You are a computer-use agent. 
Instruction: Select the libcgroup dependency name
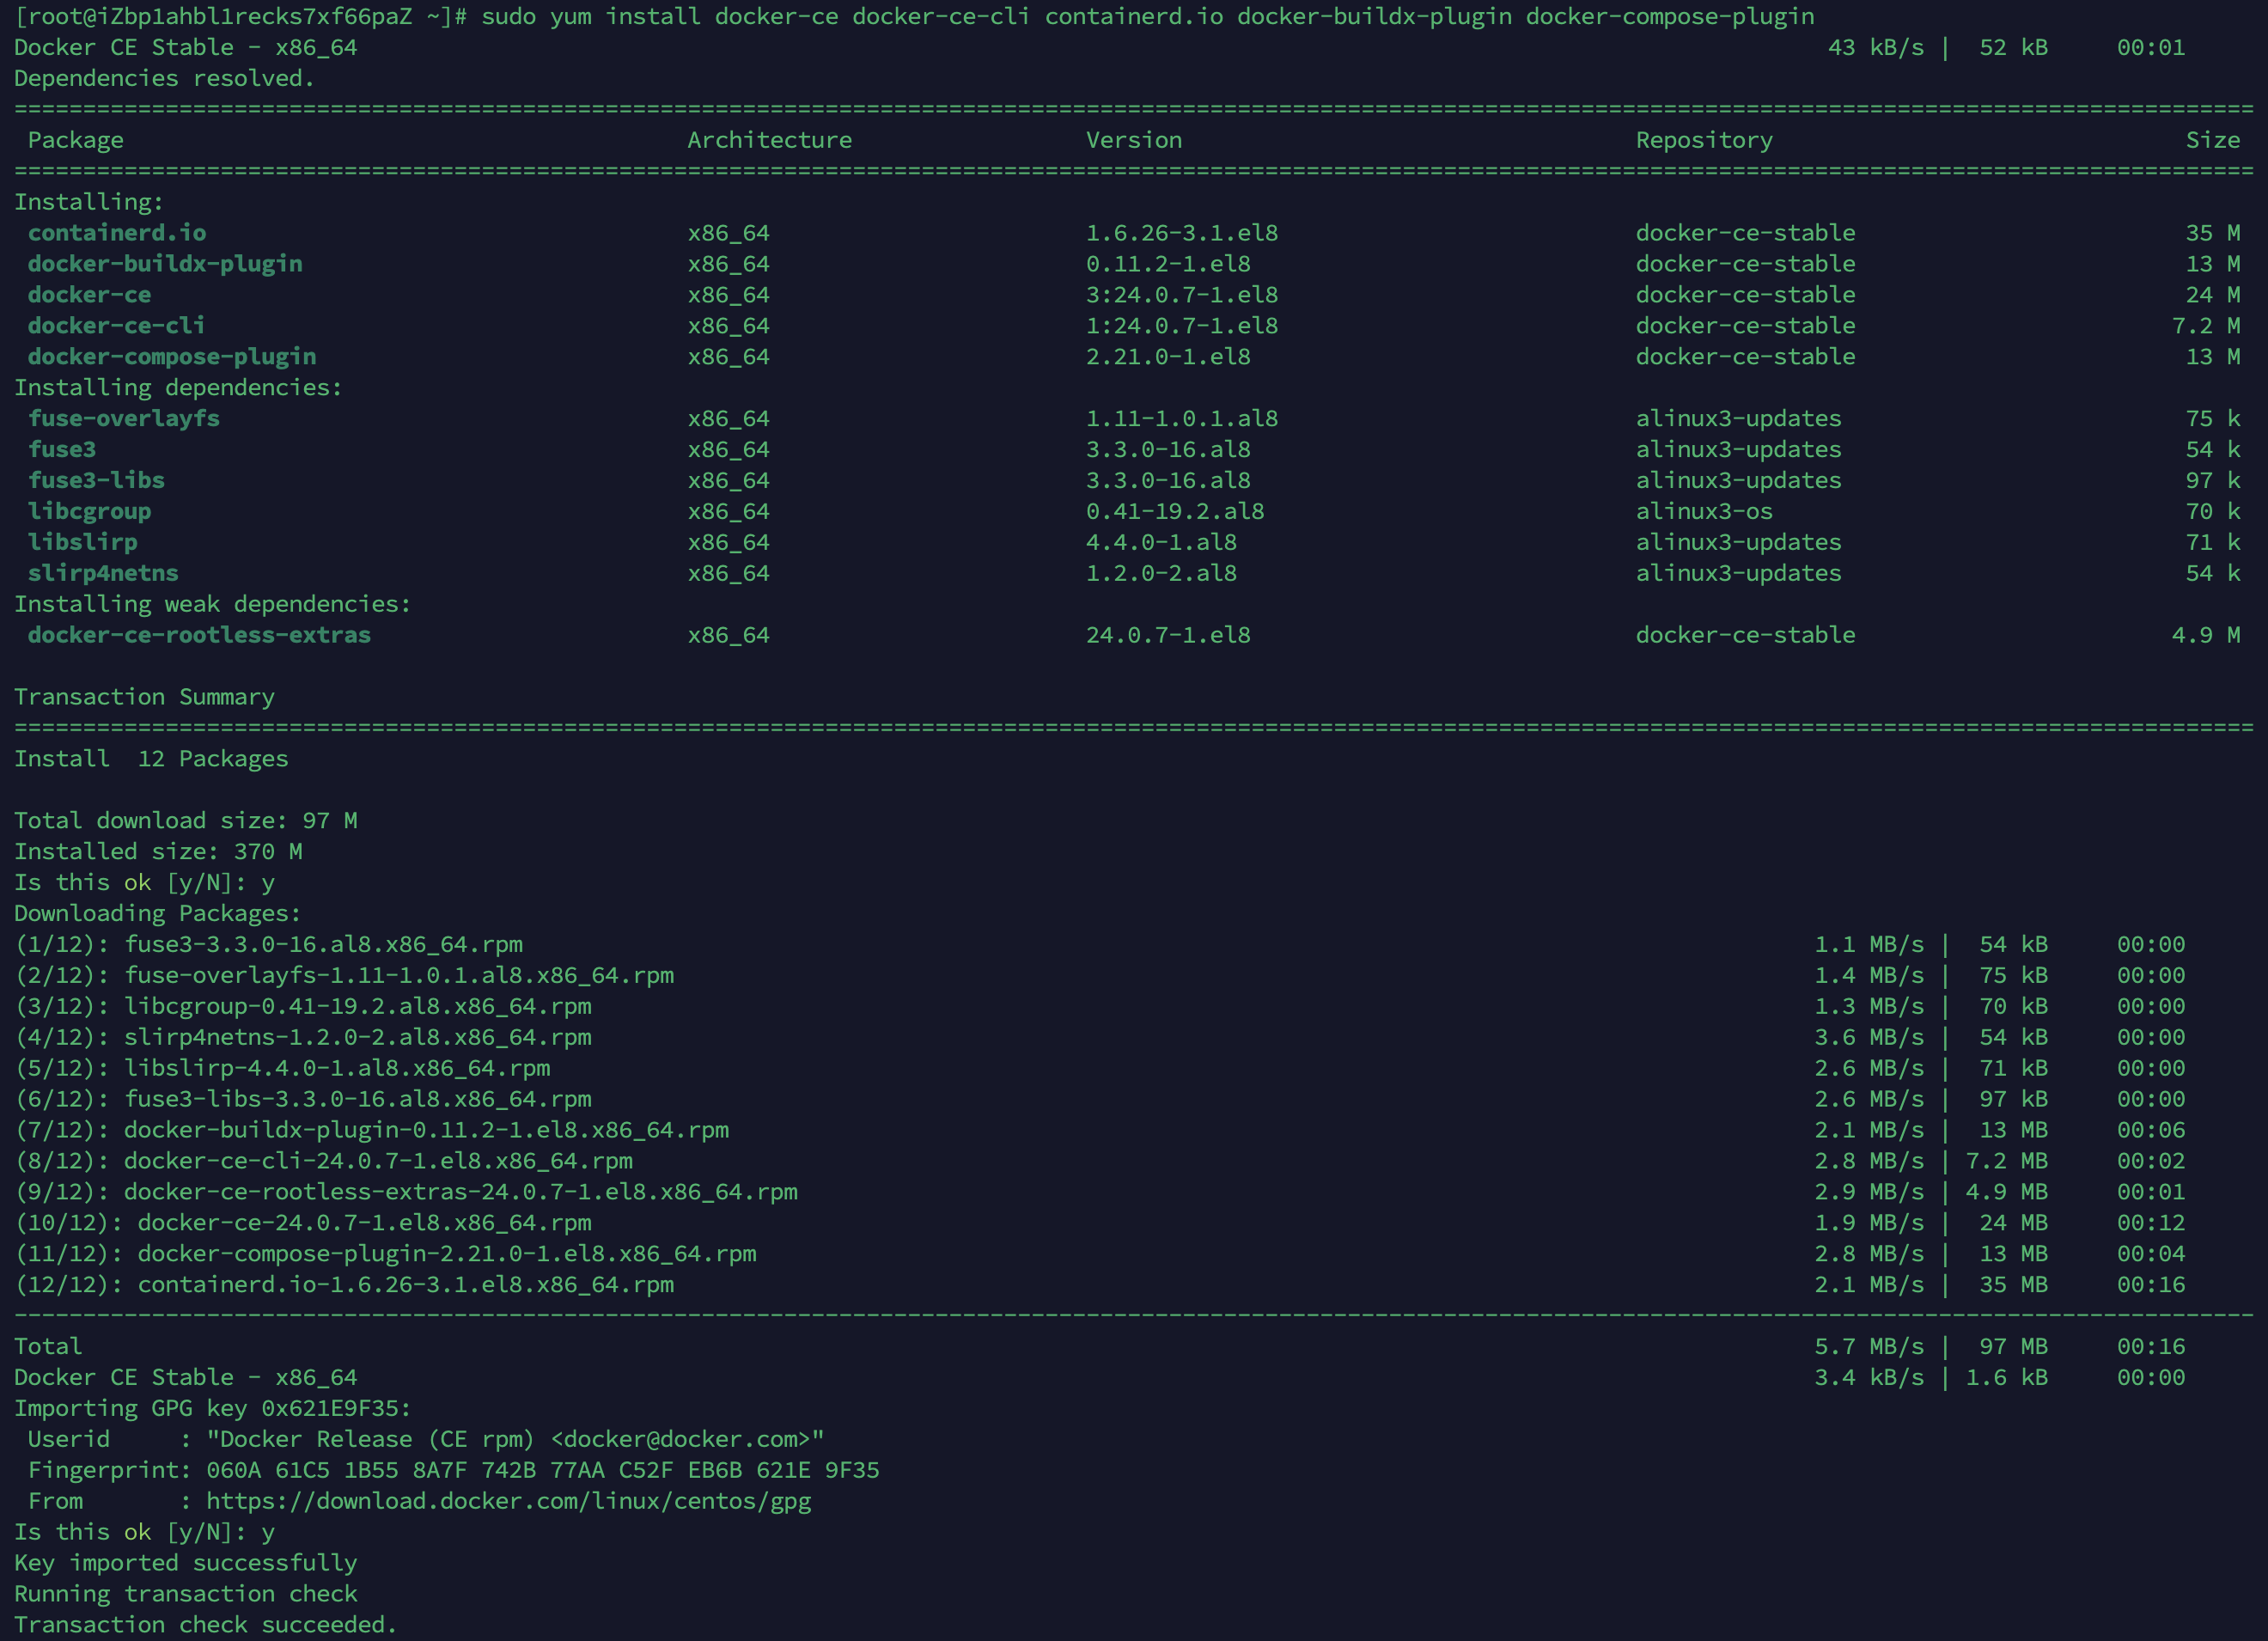[x=90, y=511]
